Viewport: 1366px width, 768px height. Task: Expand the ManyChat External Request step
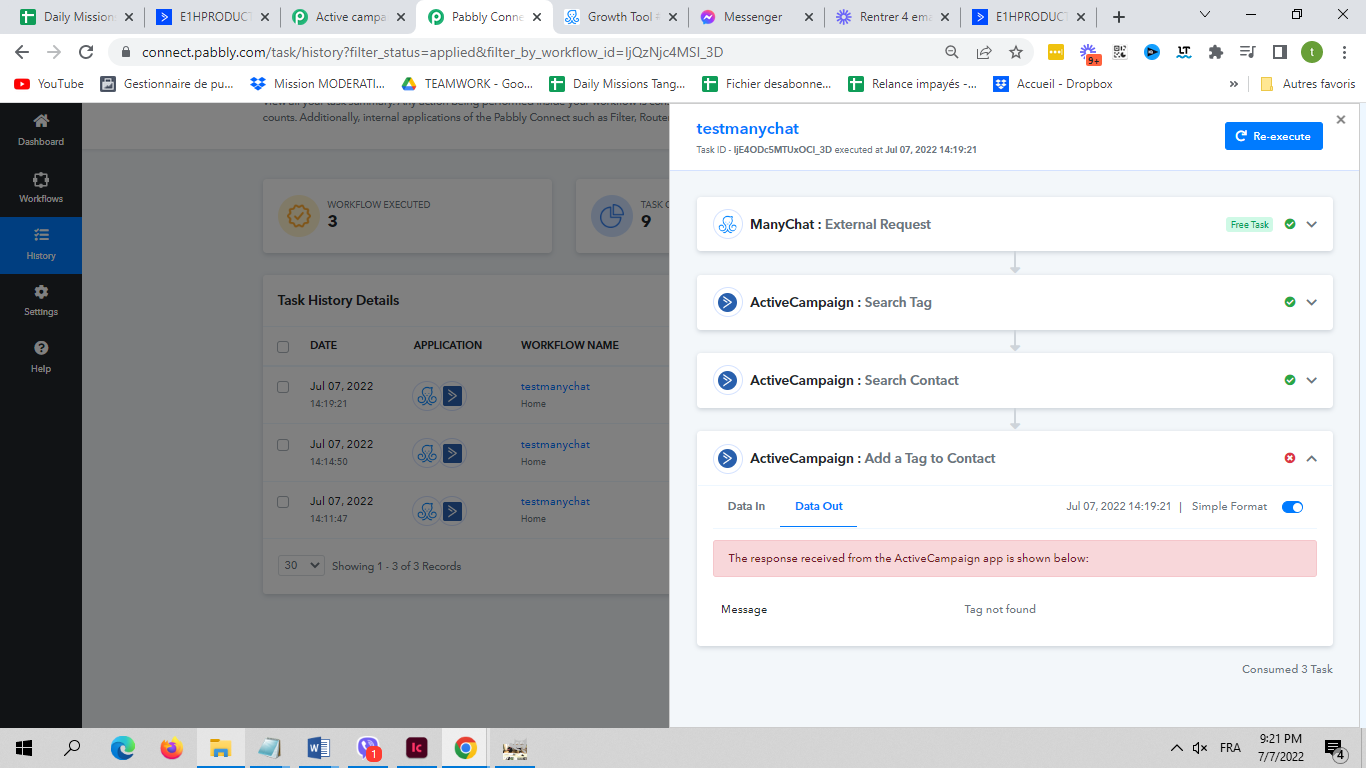[x=1312, y=224]
